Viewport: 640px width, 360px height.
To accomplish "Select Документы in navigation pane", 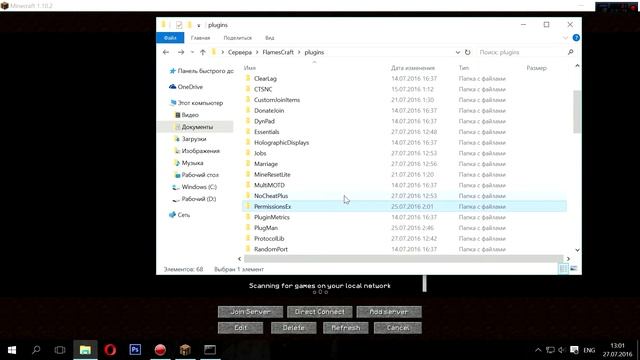I will pyautogui.click(x=197, y=127).
